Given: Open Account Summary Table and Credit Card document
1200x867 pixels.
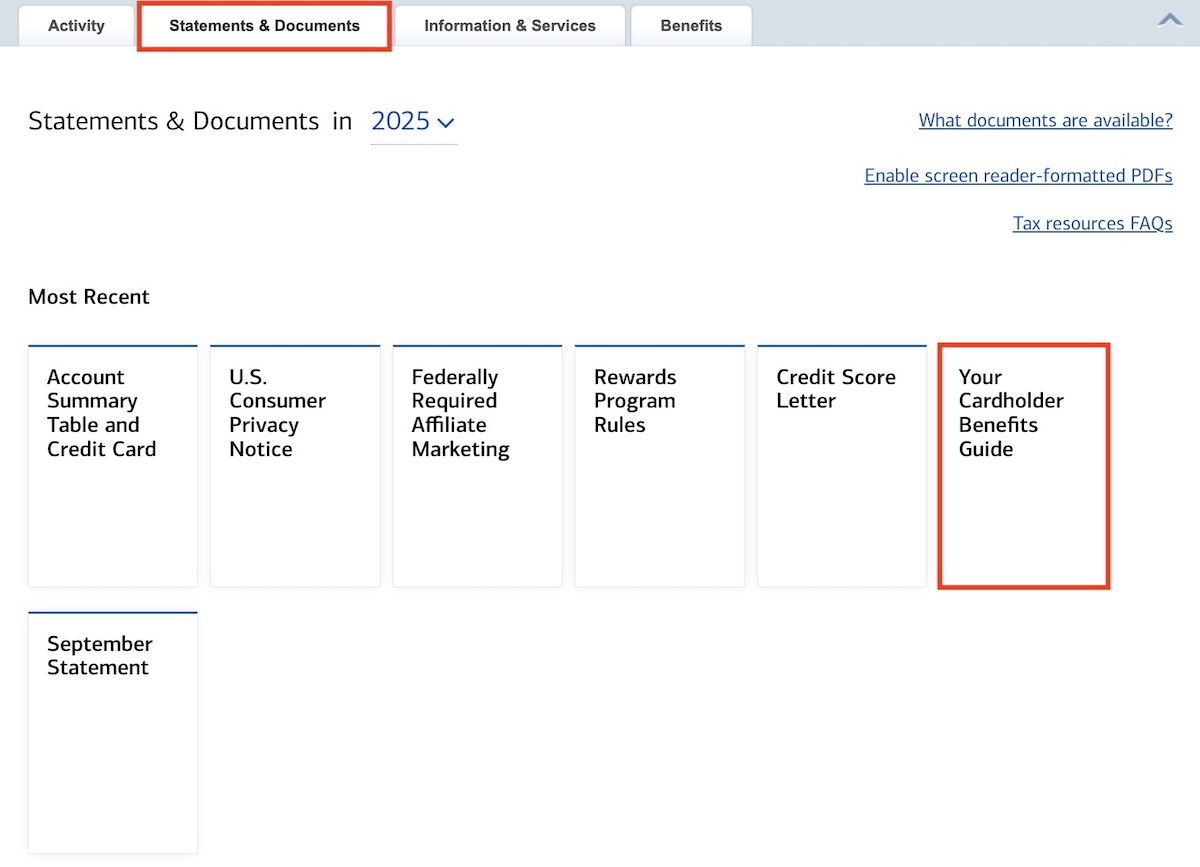Looking at the screenshot, I should click(x=113, y=465).
